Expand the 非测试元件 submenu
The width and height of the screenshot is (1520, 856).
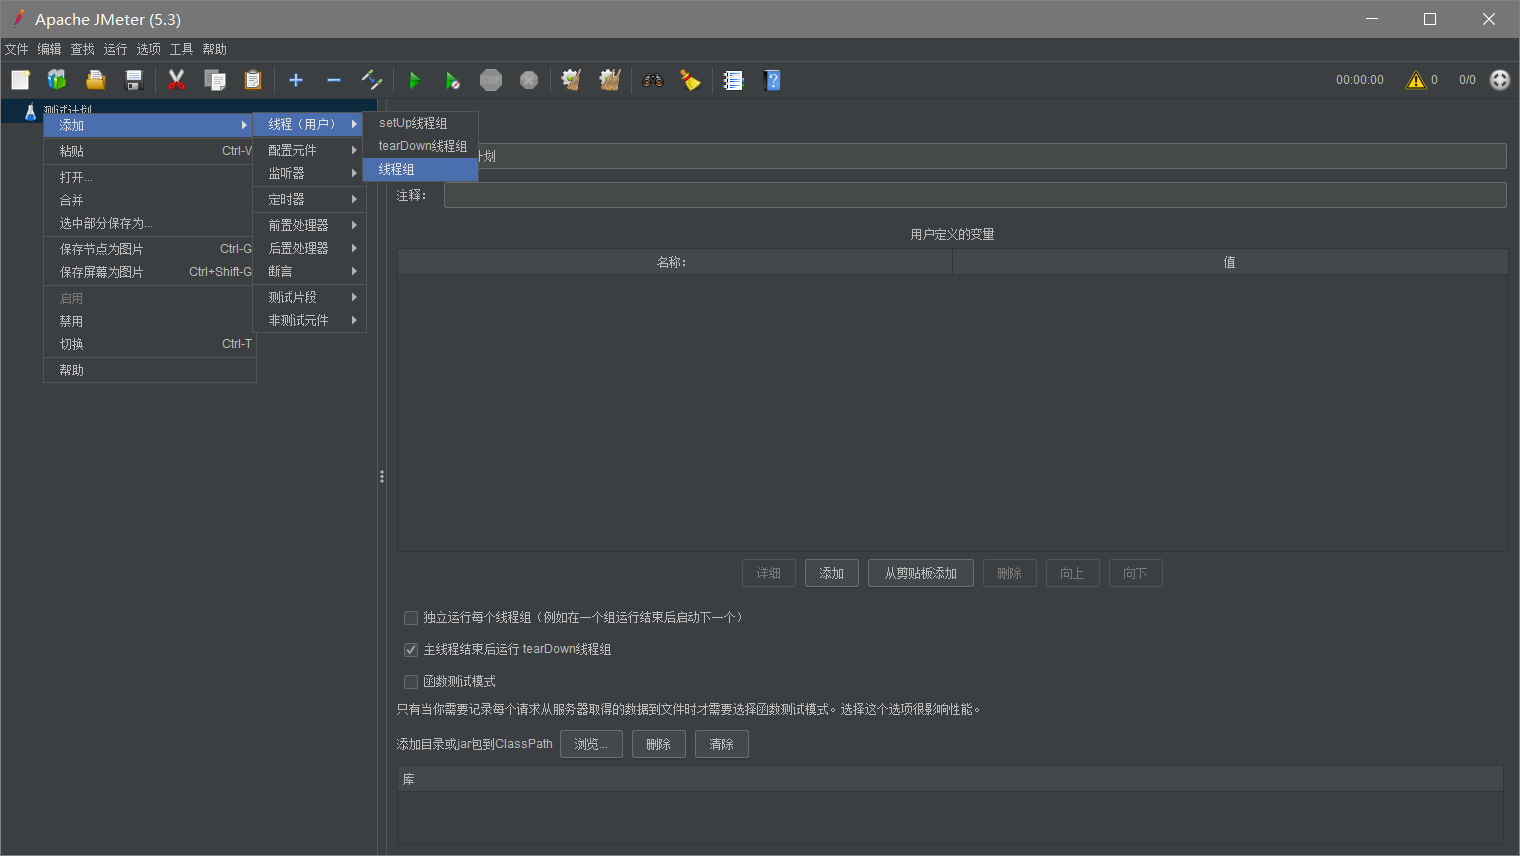pos(309,320)
